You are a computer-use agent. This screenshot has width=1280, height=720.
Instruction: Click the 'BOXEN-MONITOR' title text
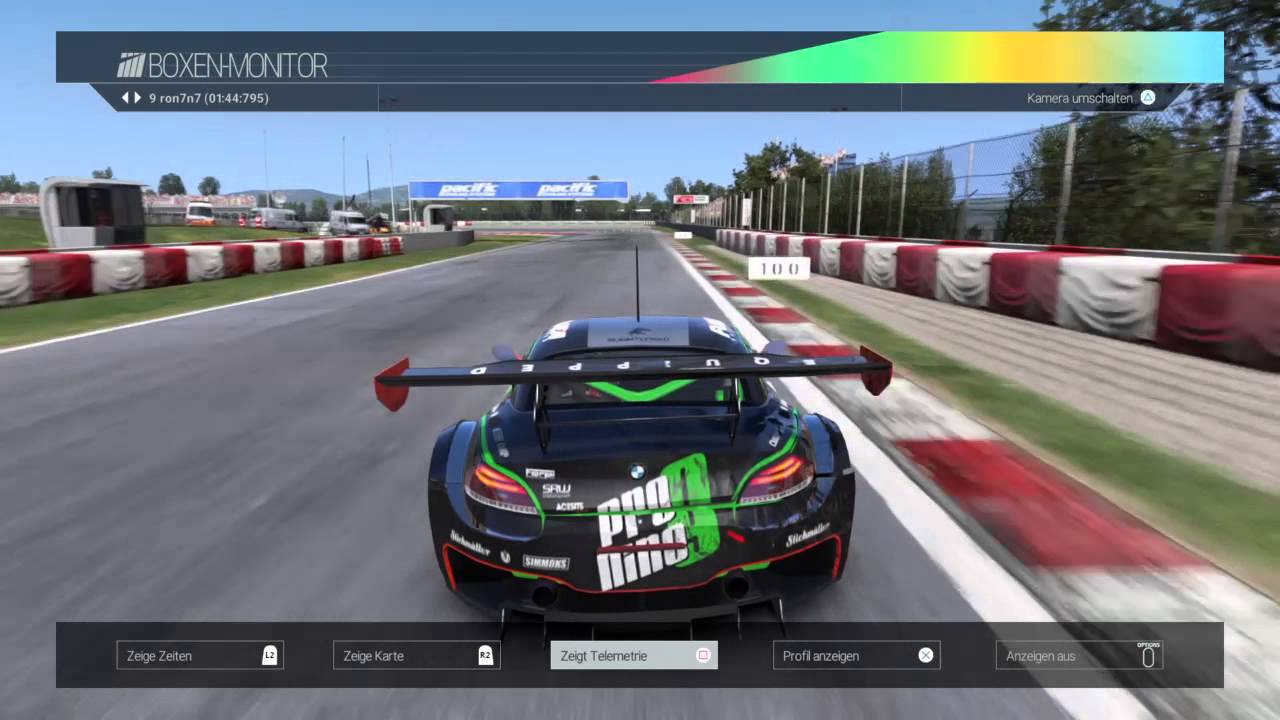pos(238,66)
